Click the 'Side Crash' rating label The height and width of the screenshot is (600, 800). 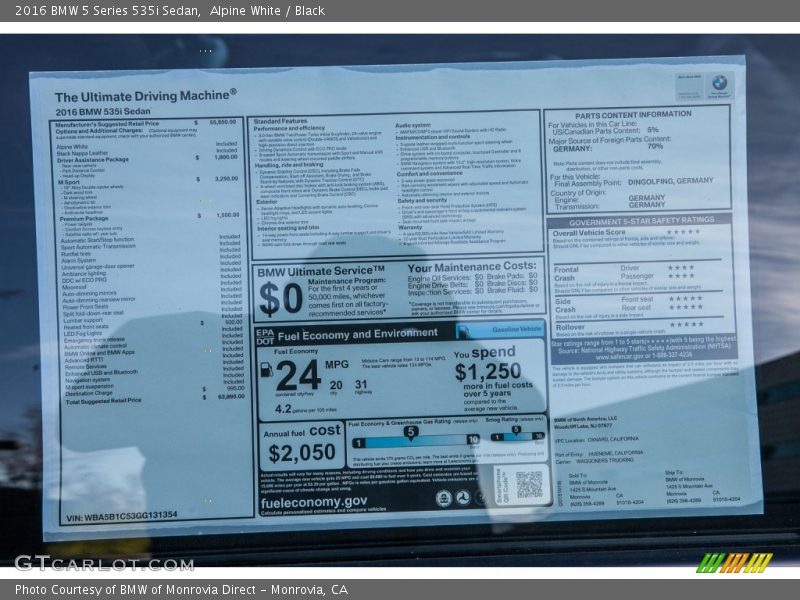(565, 305)
